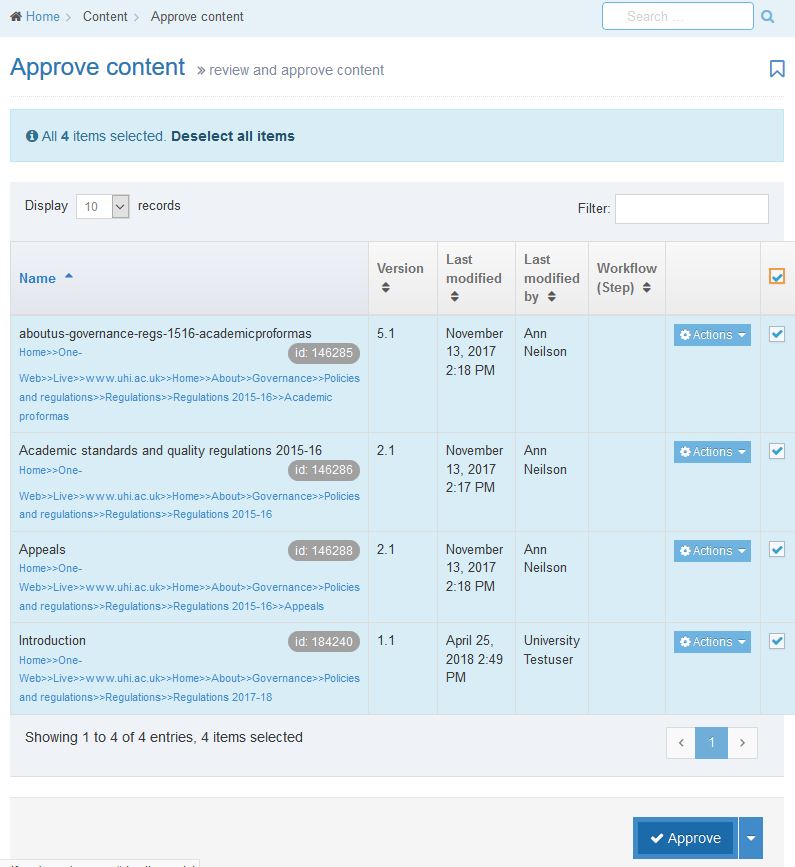Viewport: 795px width, 867px height.
Task: Open the Appeals content item name
Action: pos(42,550)
